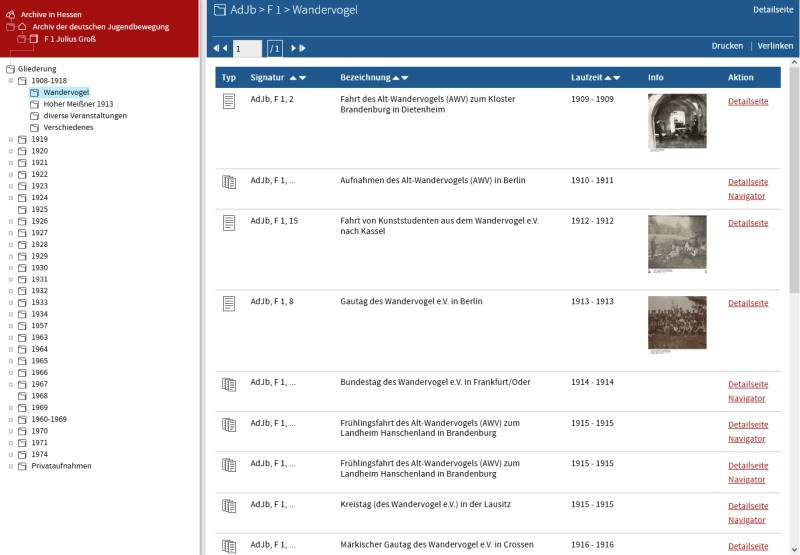Click the header folder icon beside AdJb breadcrumb
Image resolution: width=800 pixels, height=555 pixels.
click(219, 10)
